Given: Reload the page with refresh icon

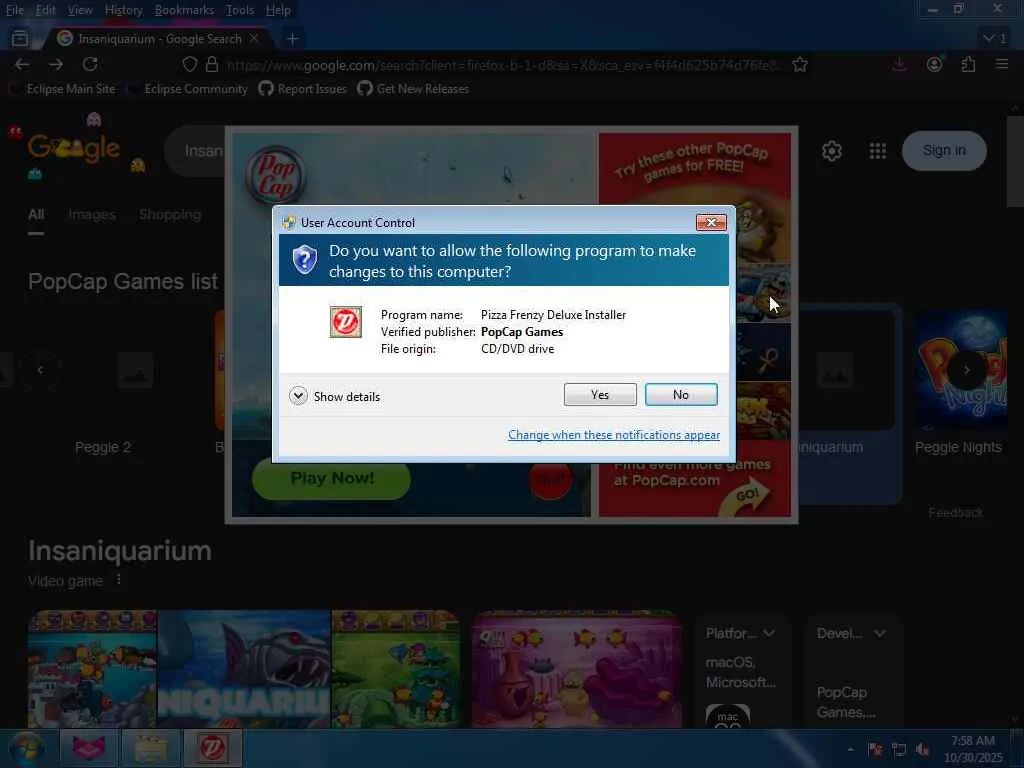Looking at the screenshot, I should [x=90, y=64].
